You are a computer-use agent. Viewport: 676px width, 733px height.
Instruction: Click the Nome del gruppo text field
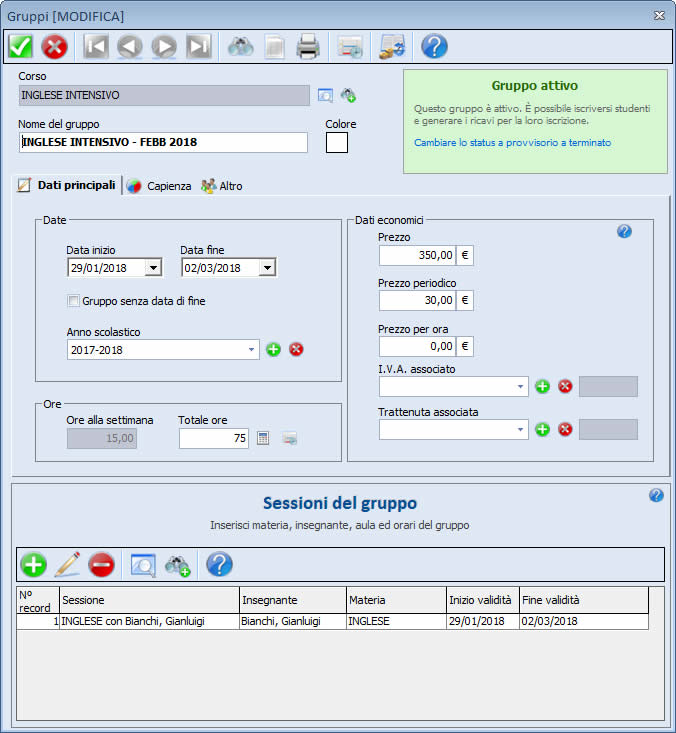tap(163, 142)
